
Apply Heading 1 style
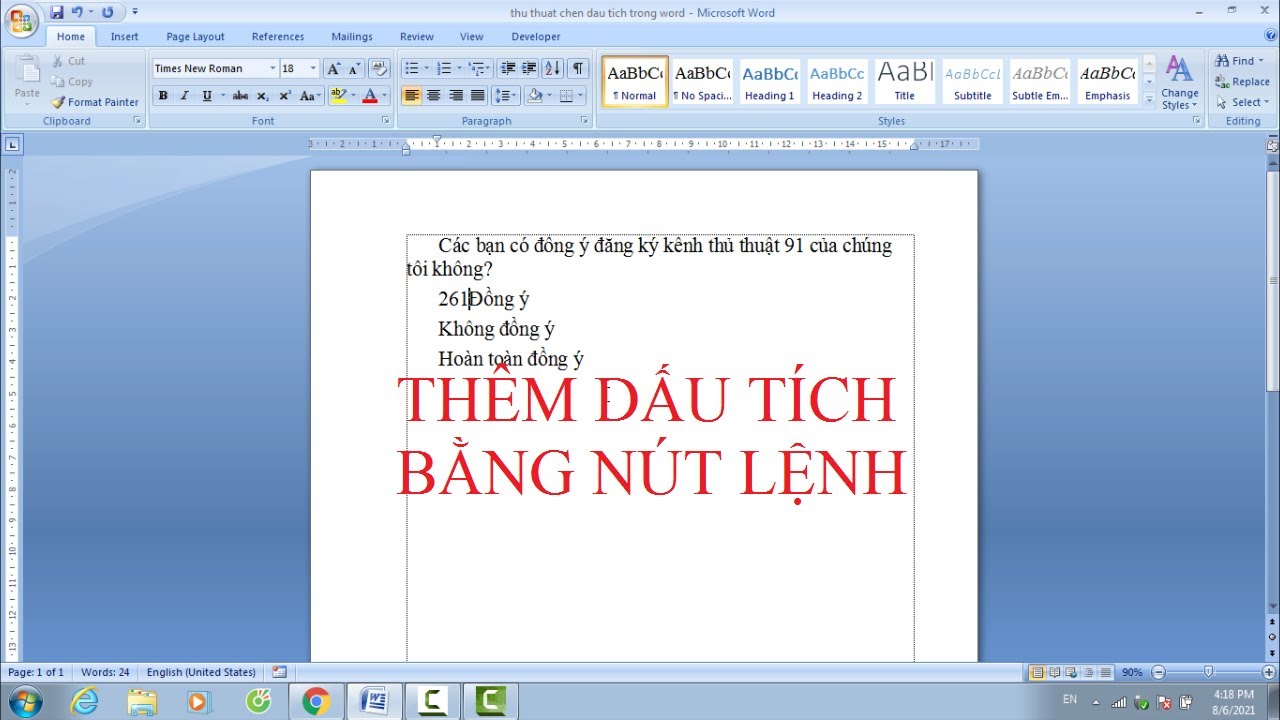coord(770,81)
